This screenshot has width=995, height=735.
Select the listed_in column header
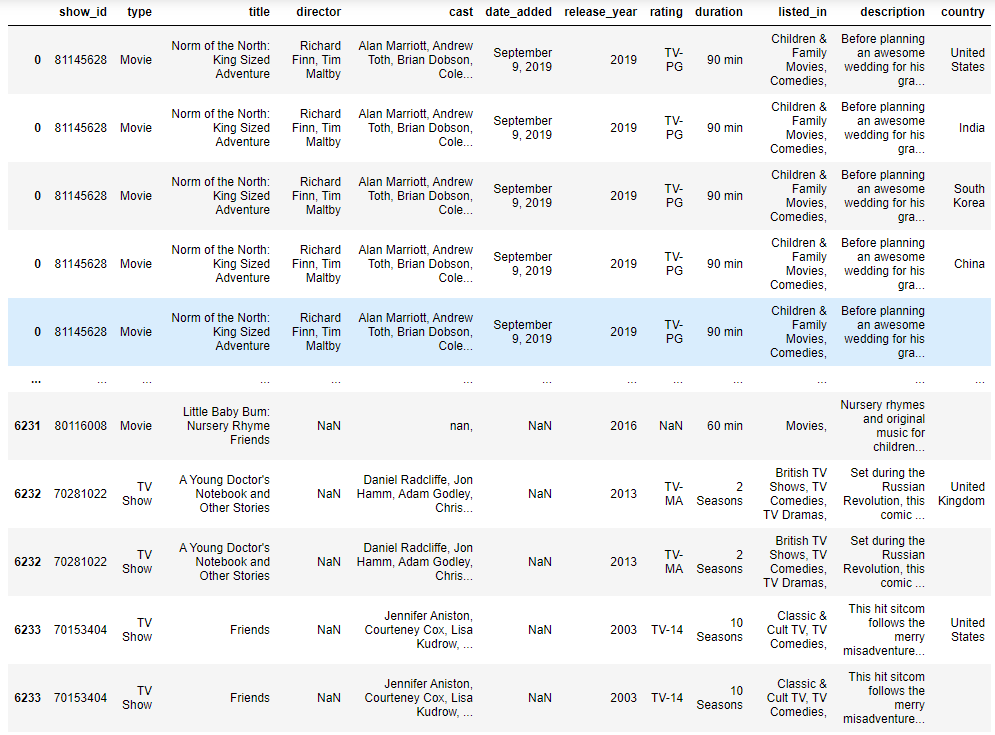coord(802,12)
